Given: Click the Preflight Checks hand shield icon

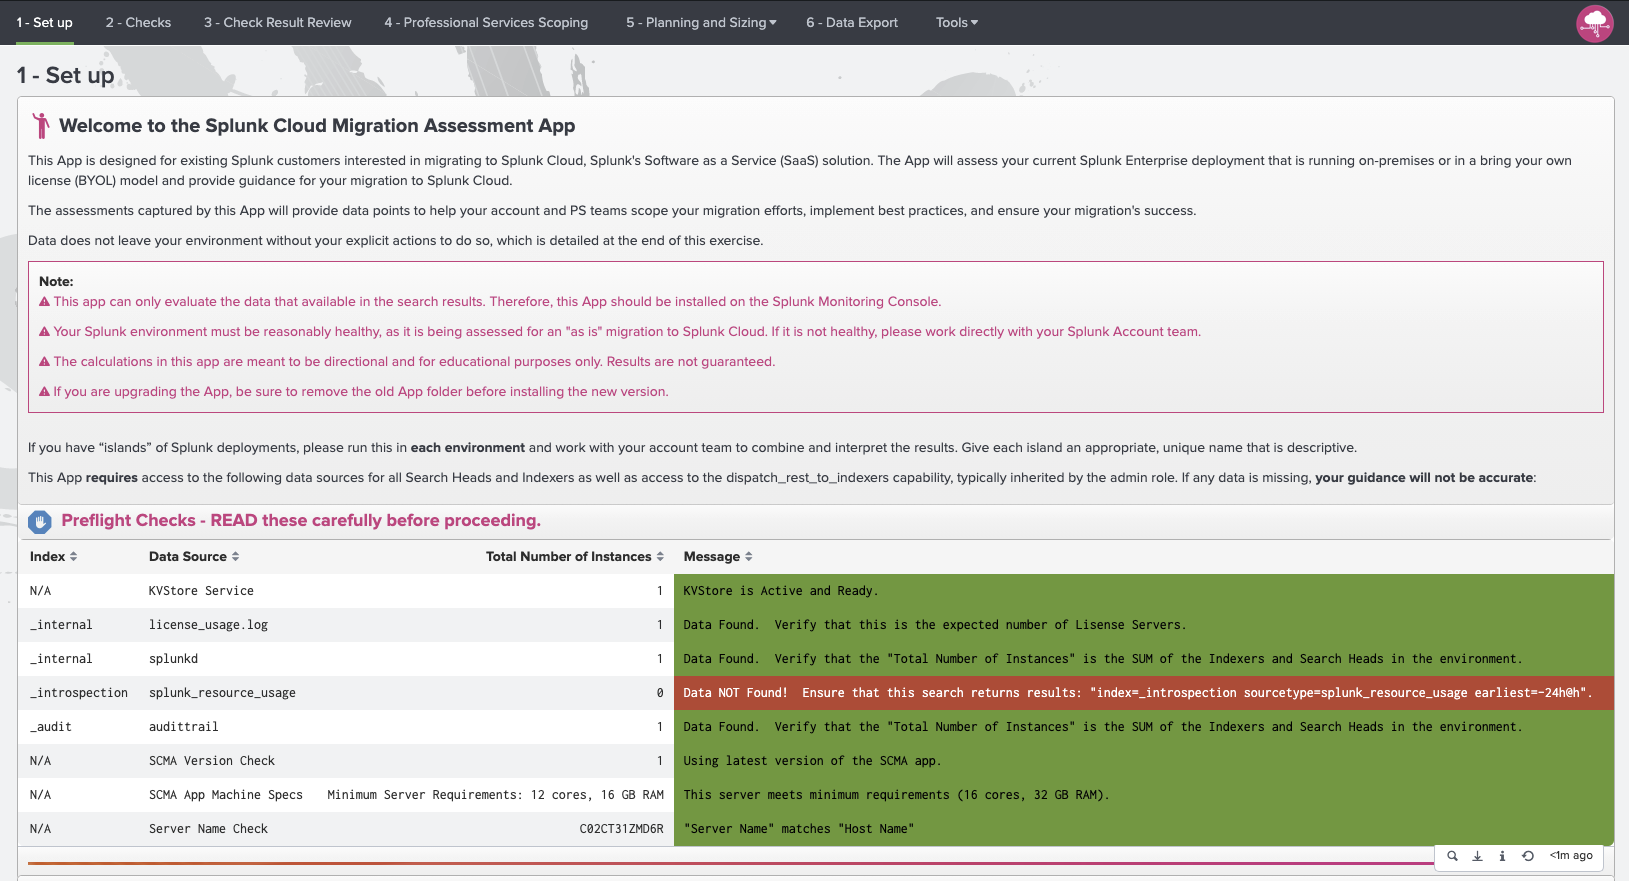Looking at the screenshot, I should 40,521.
